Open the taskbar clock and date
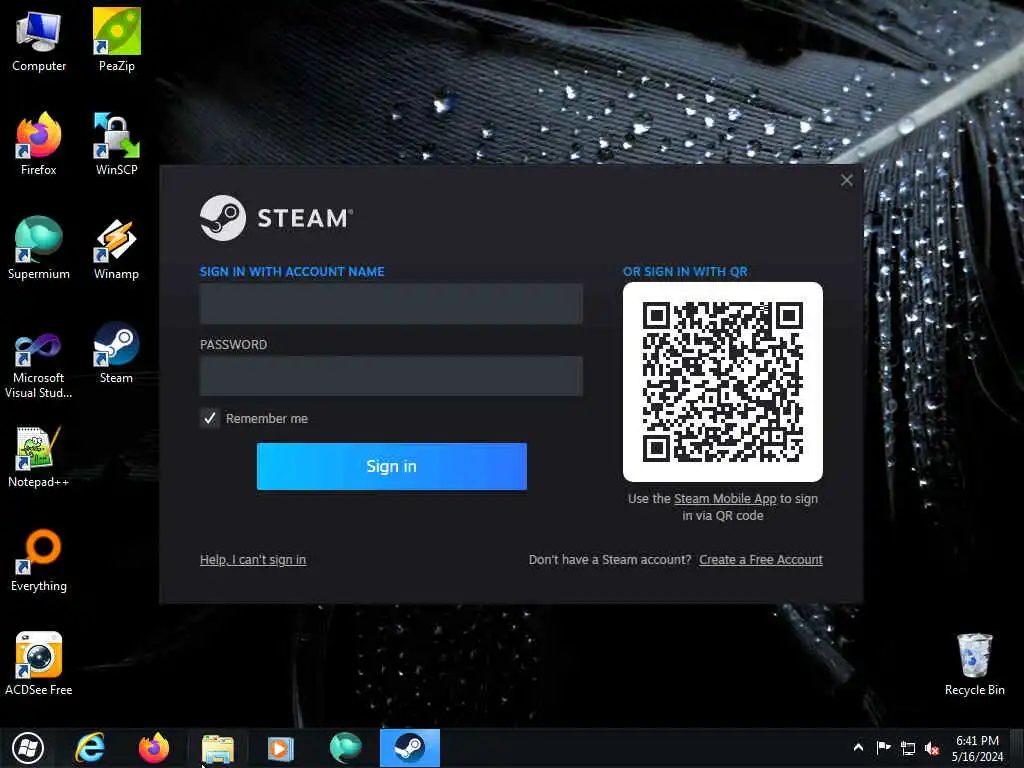Viewport: 1024px width, 768px height. [977, 748]
